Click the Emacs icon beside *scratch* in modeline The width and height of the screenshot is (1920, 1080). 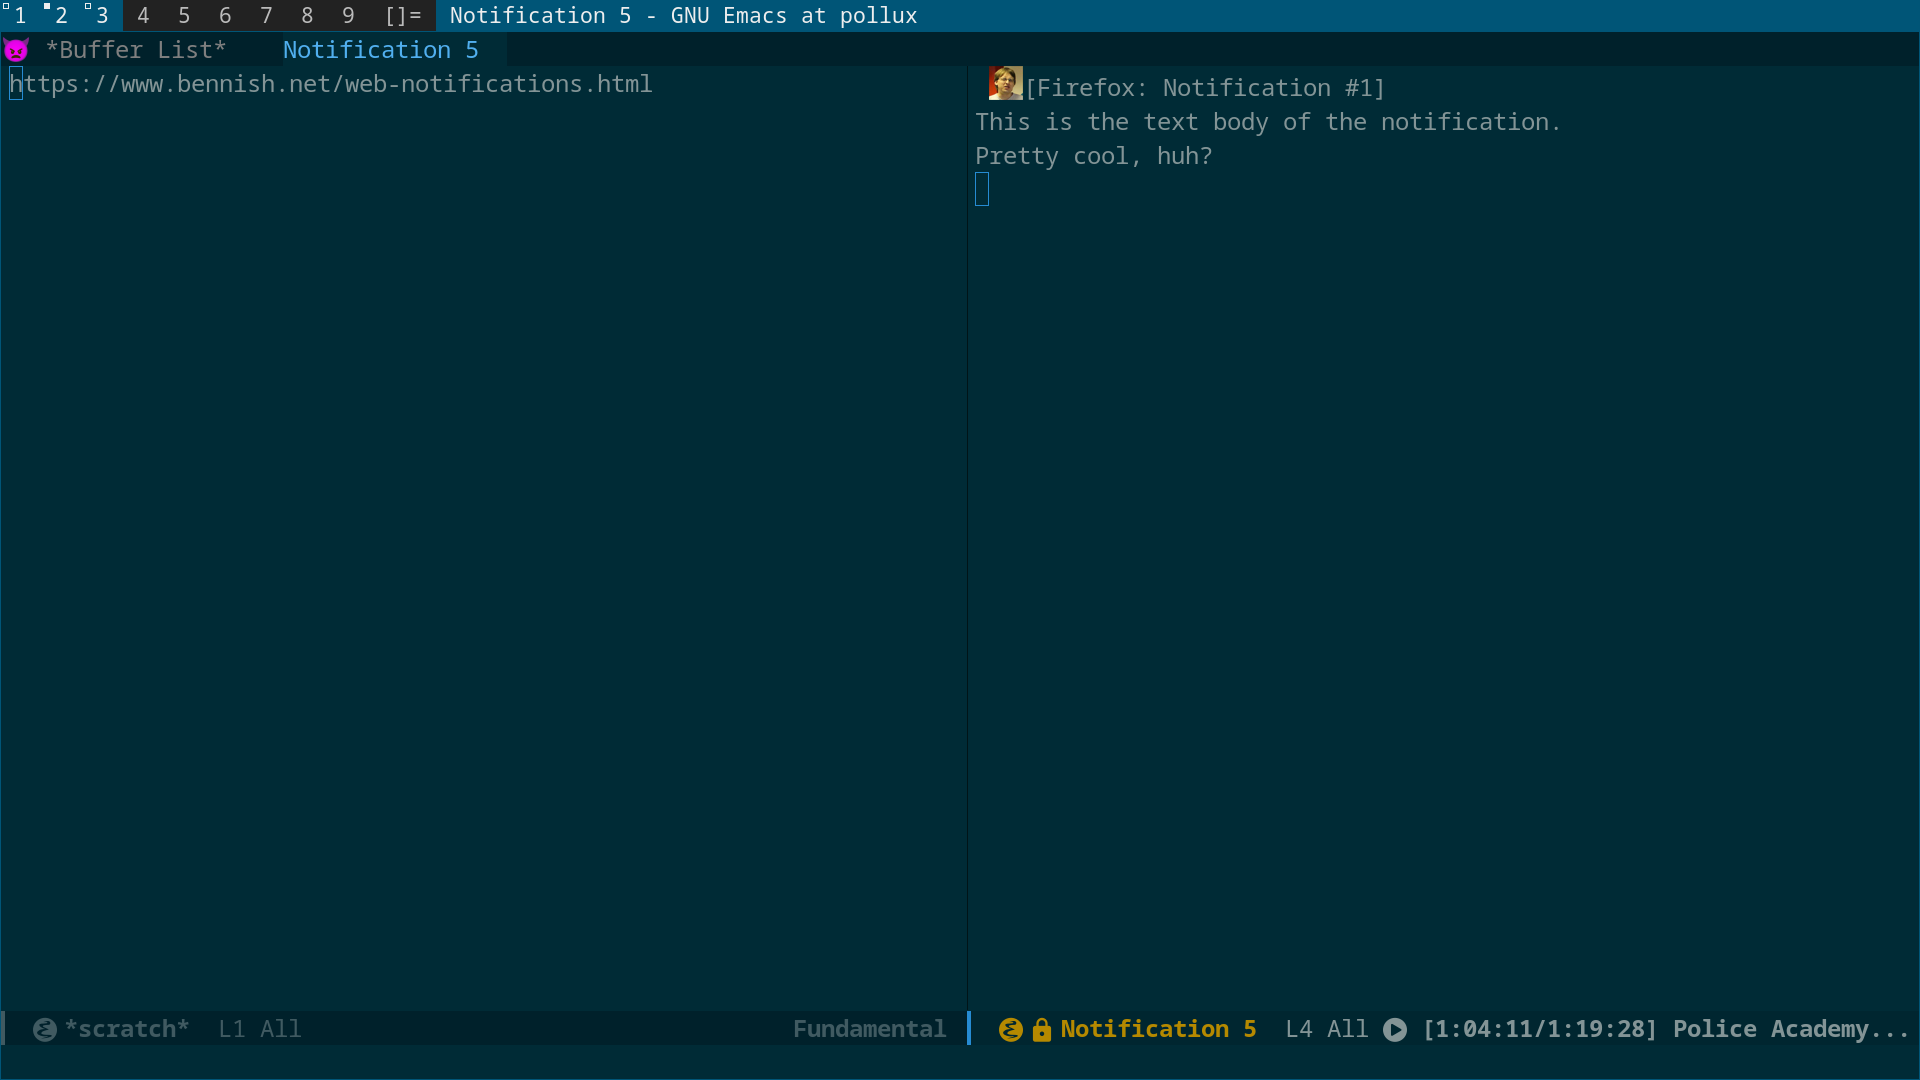(x=45, y=1029)
